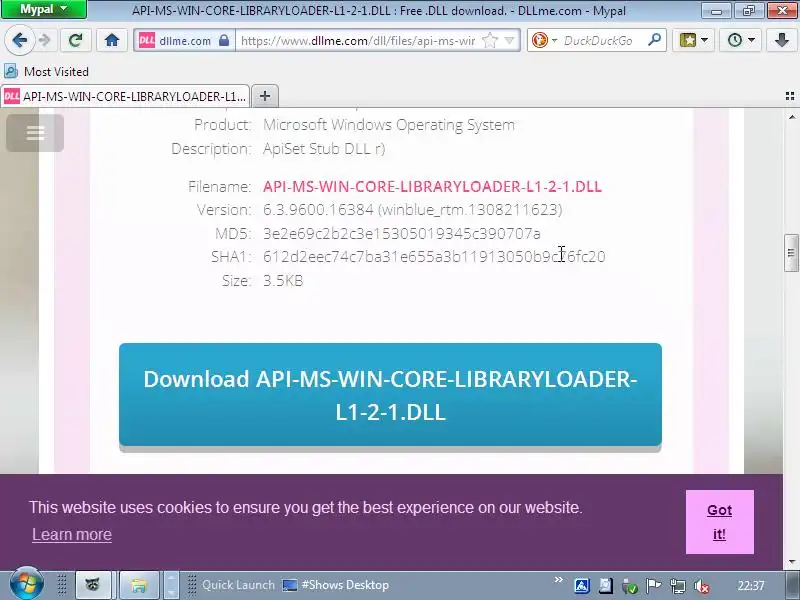800x600 pixels.
Task: Select the API-MS-WIN-CORE-LIBRARYLOADER tab
Action: pos(125,96)
